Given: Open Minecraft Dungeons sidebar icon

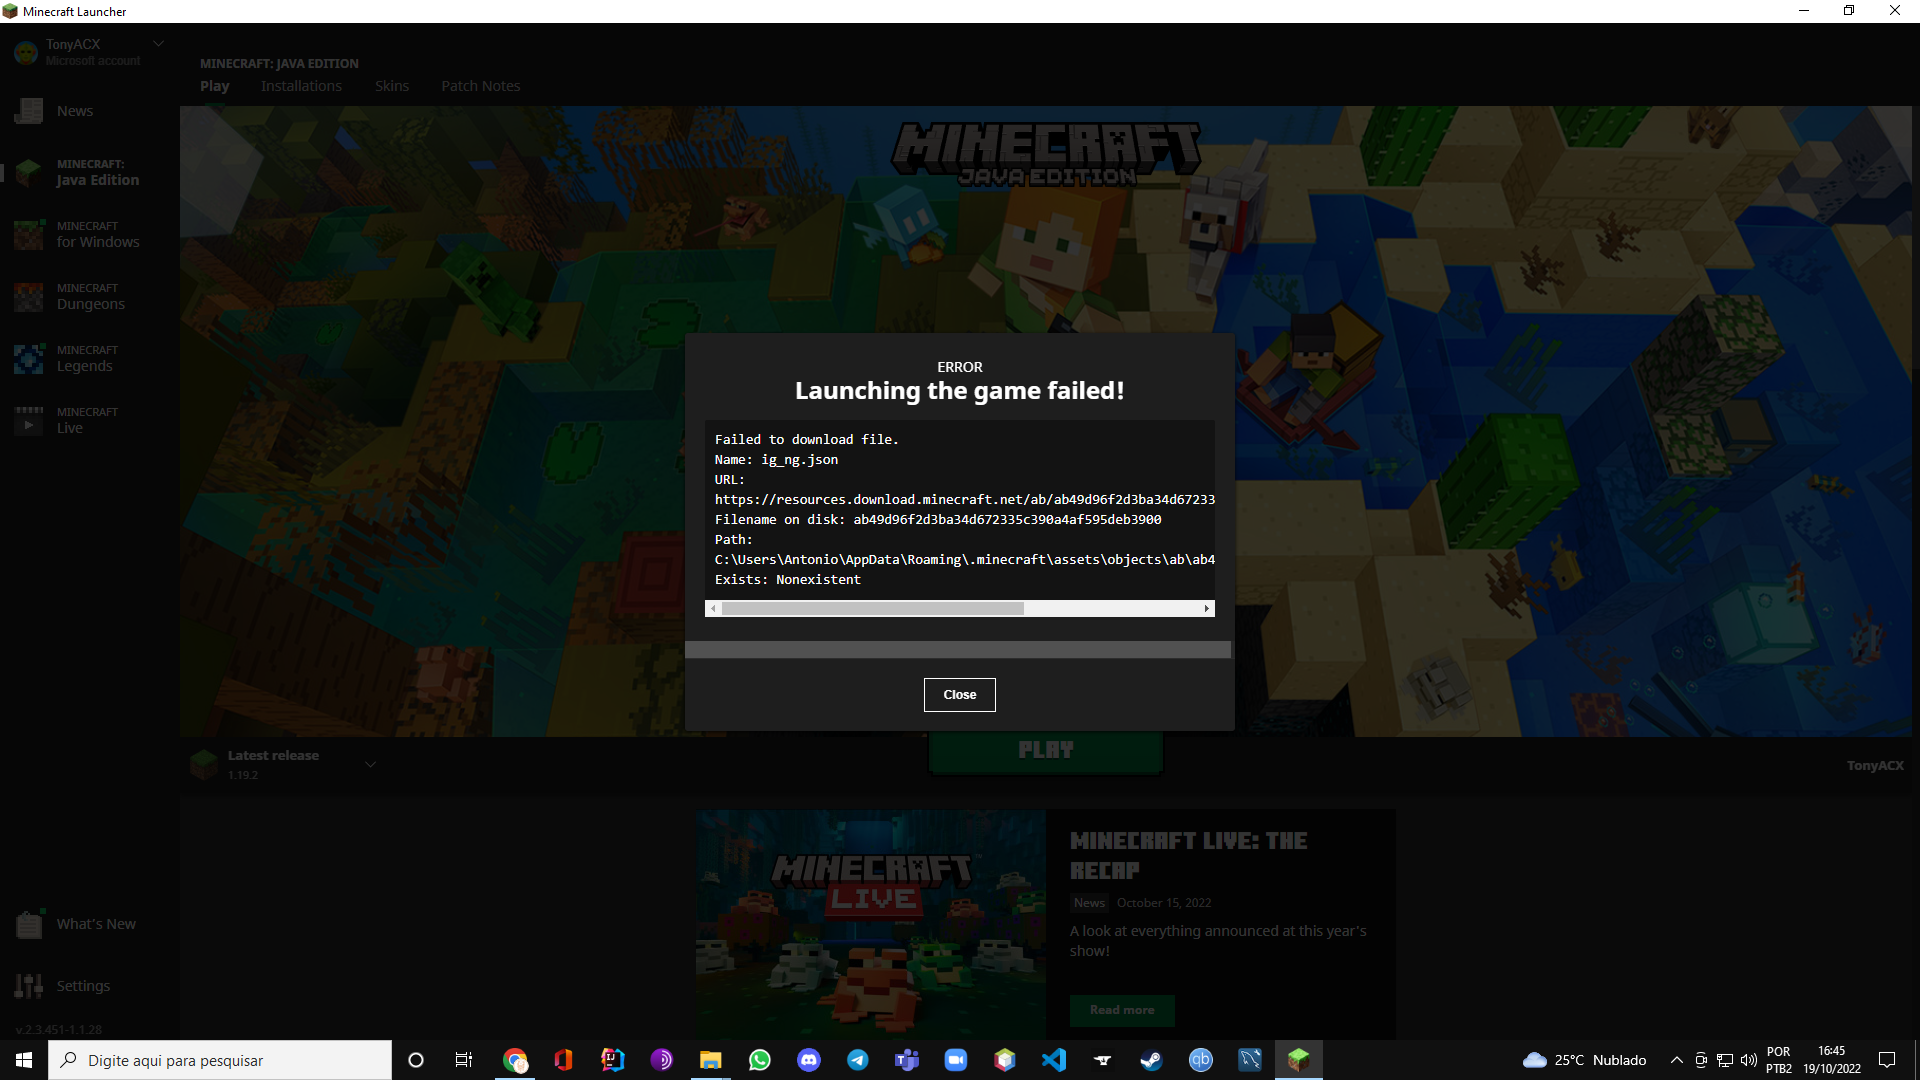Looking at the screenshot, I should click(29, 296).
